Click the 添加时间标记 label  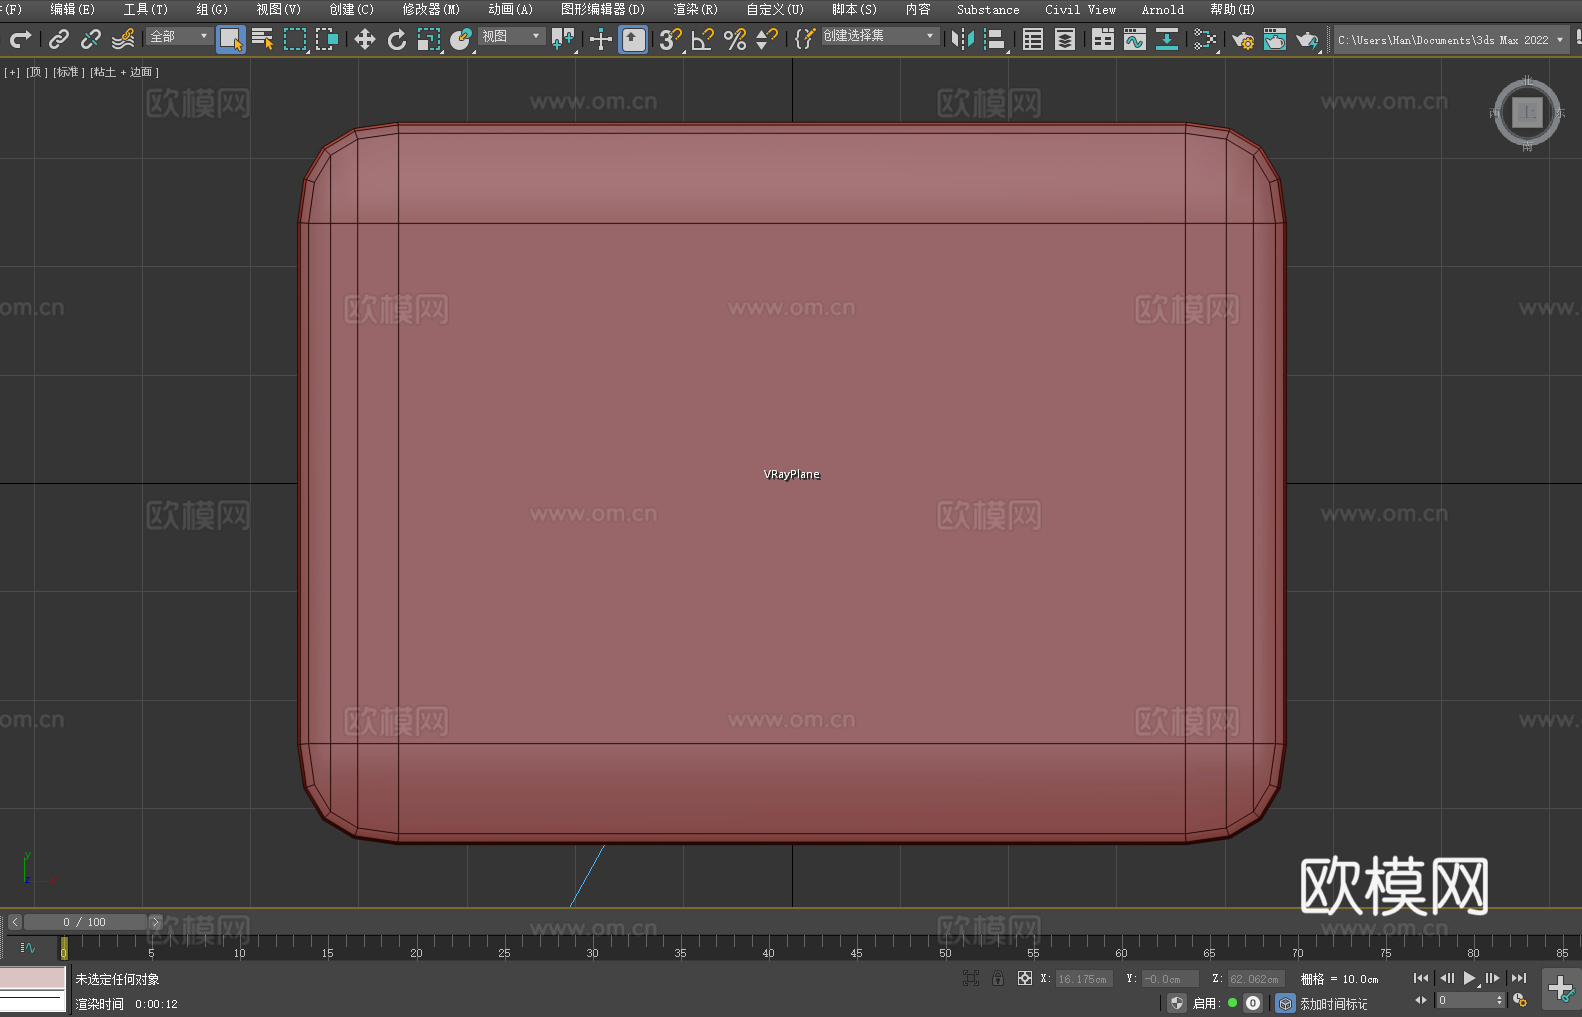click(x=1333, y=1003)
